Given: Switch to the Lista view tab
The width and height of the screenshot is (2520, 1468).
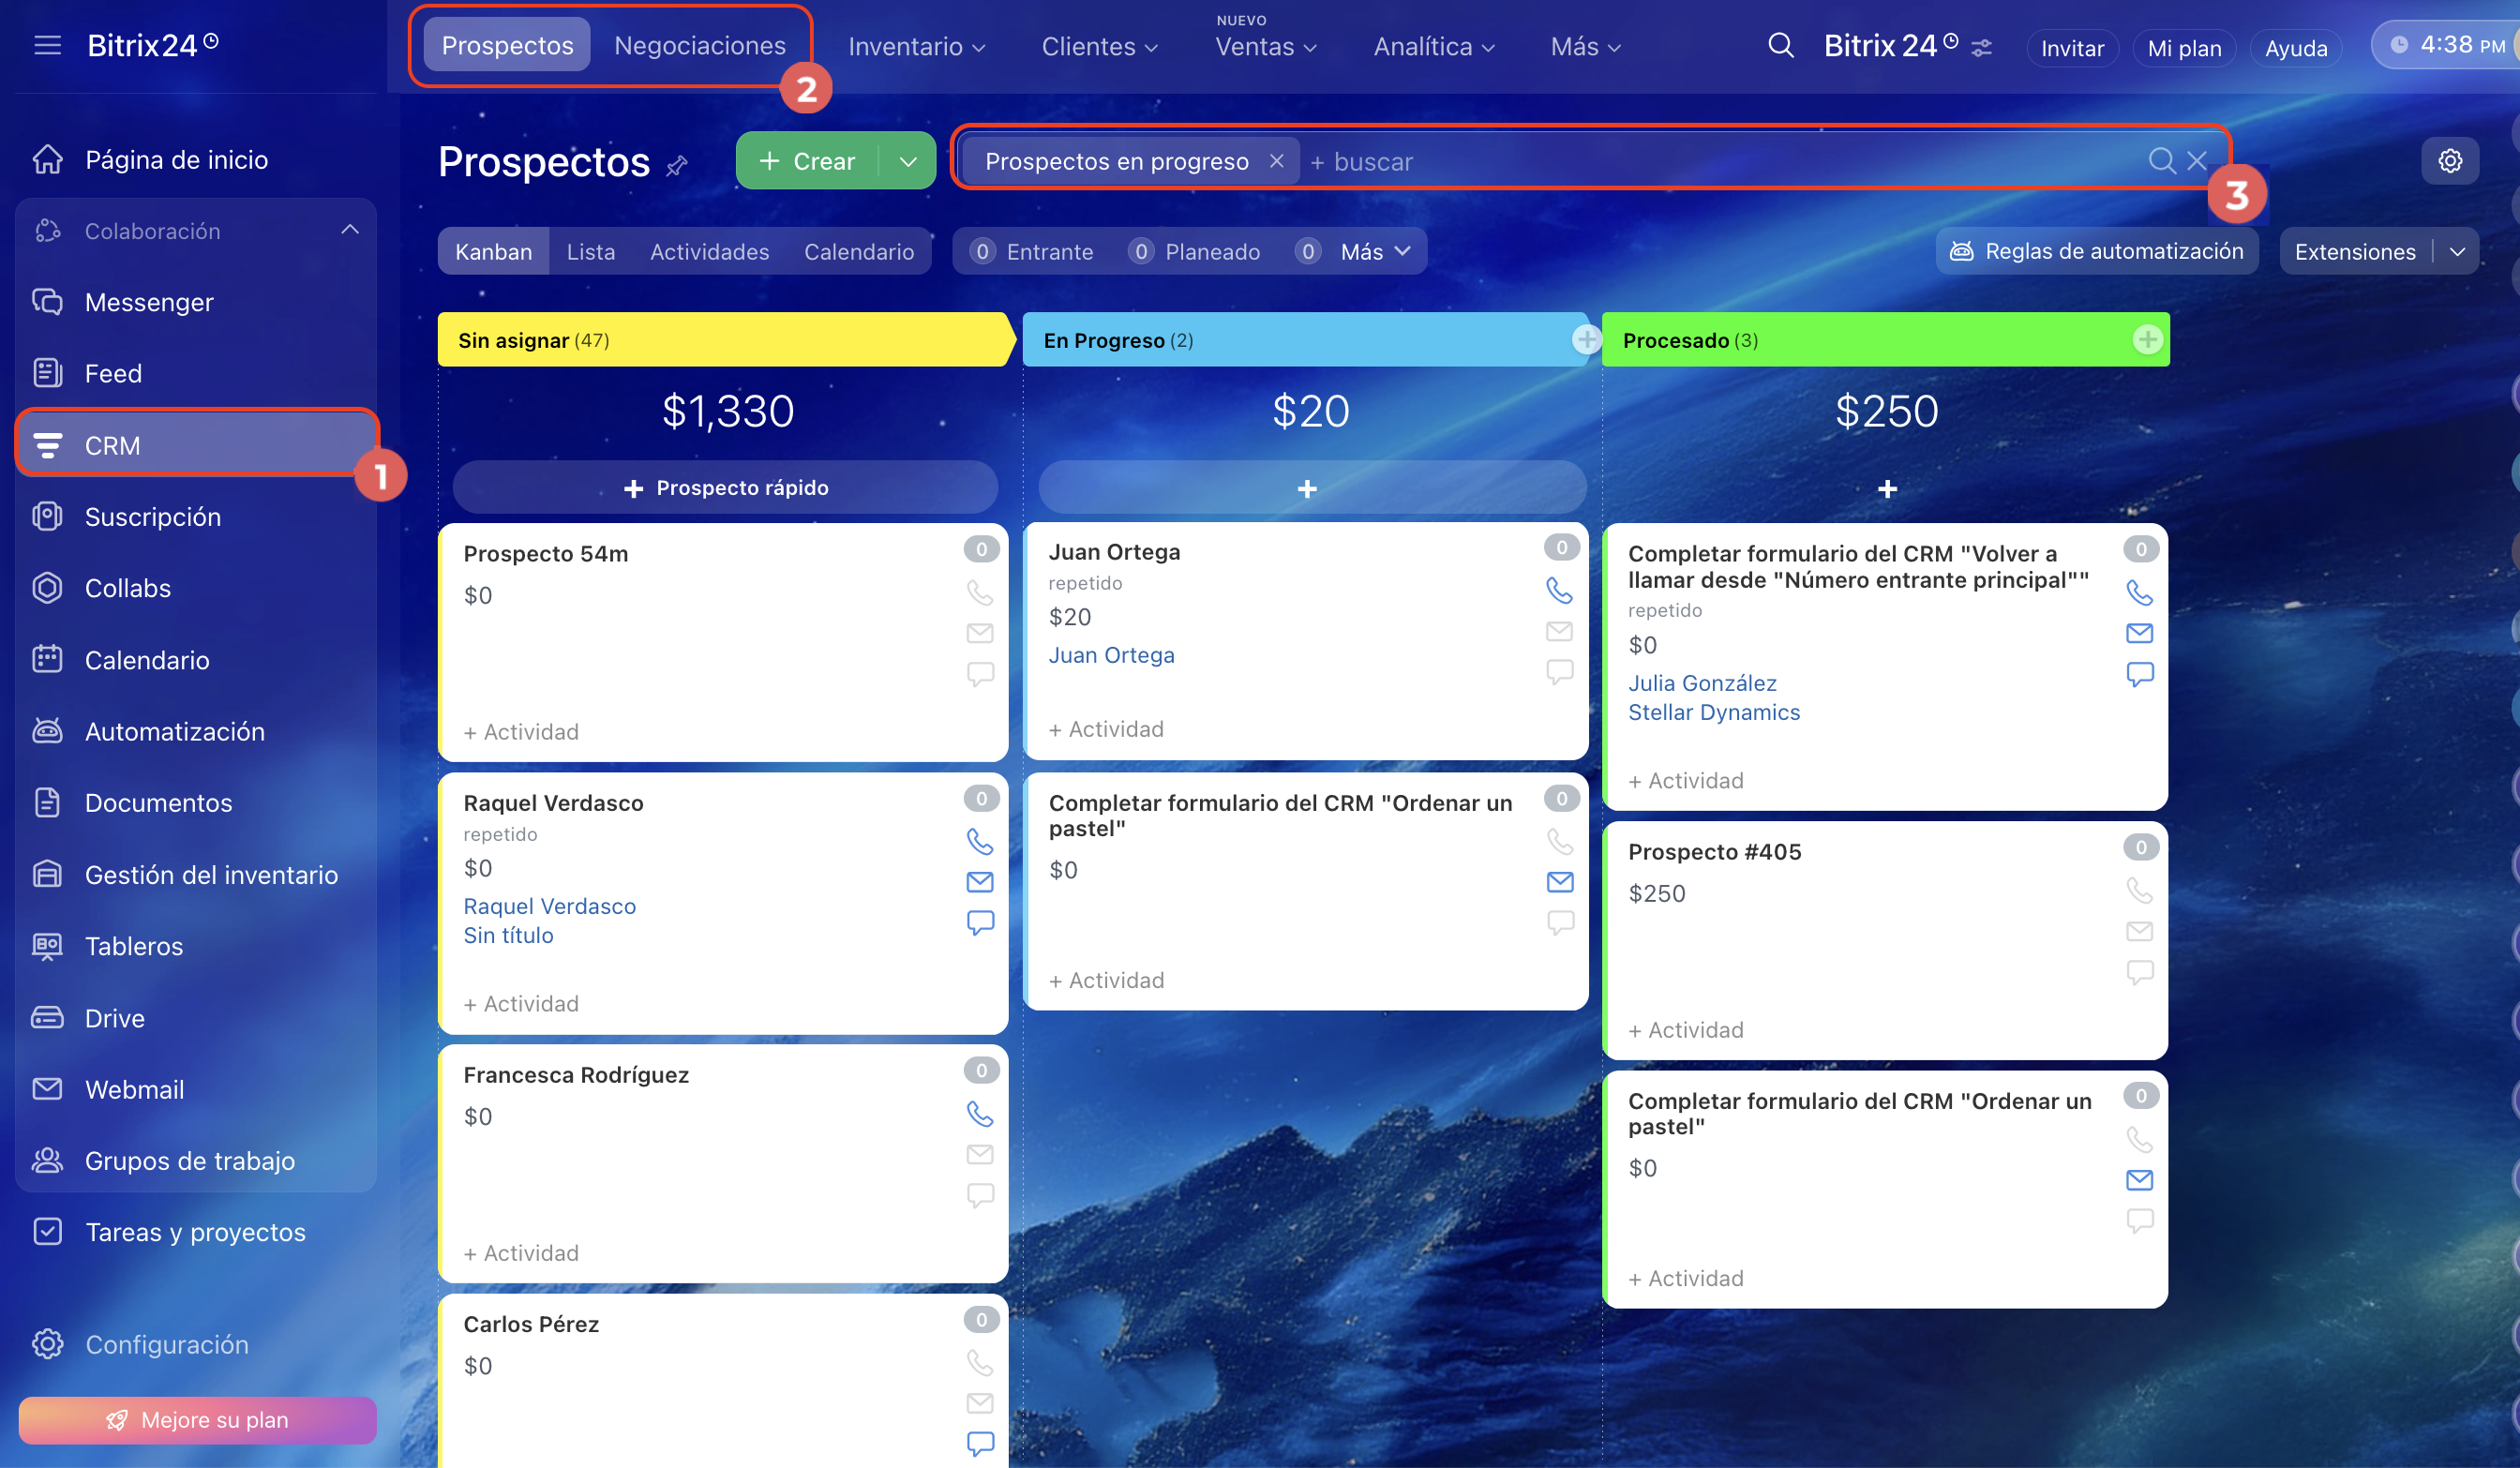Looking at the screenshot, I should (590, 252).
